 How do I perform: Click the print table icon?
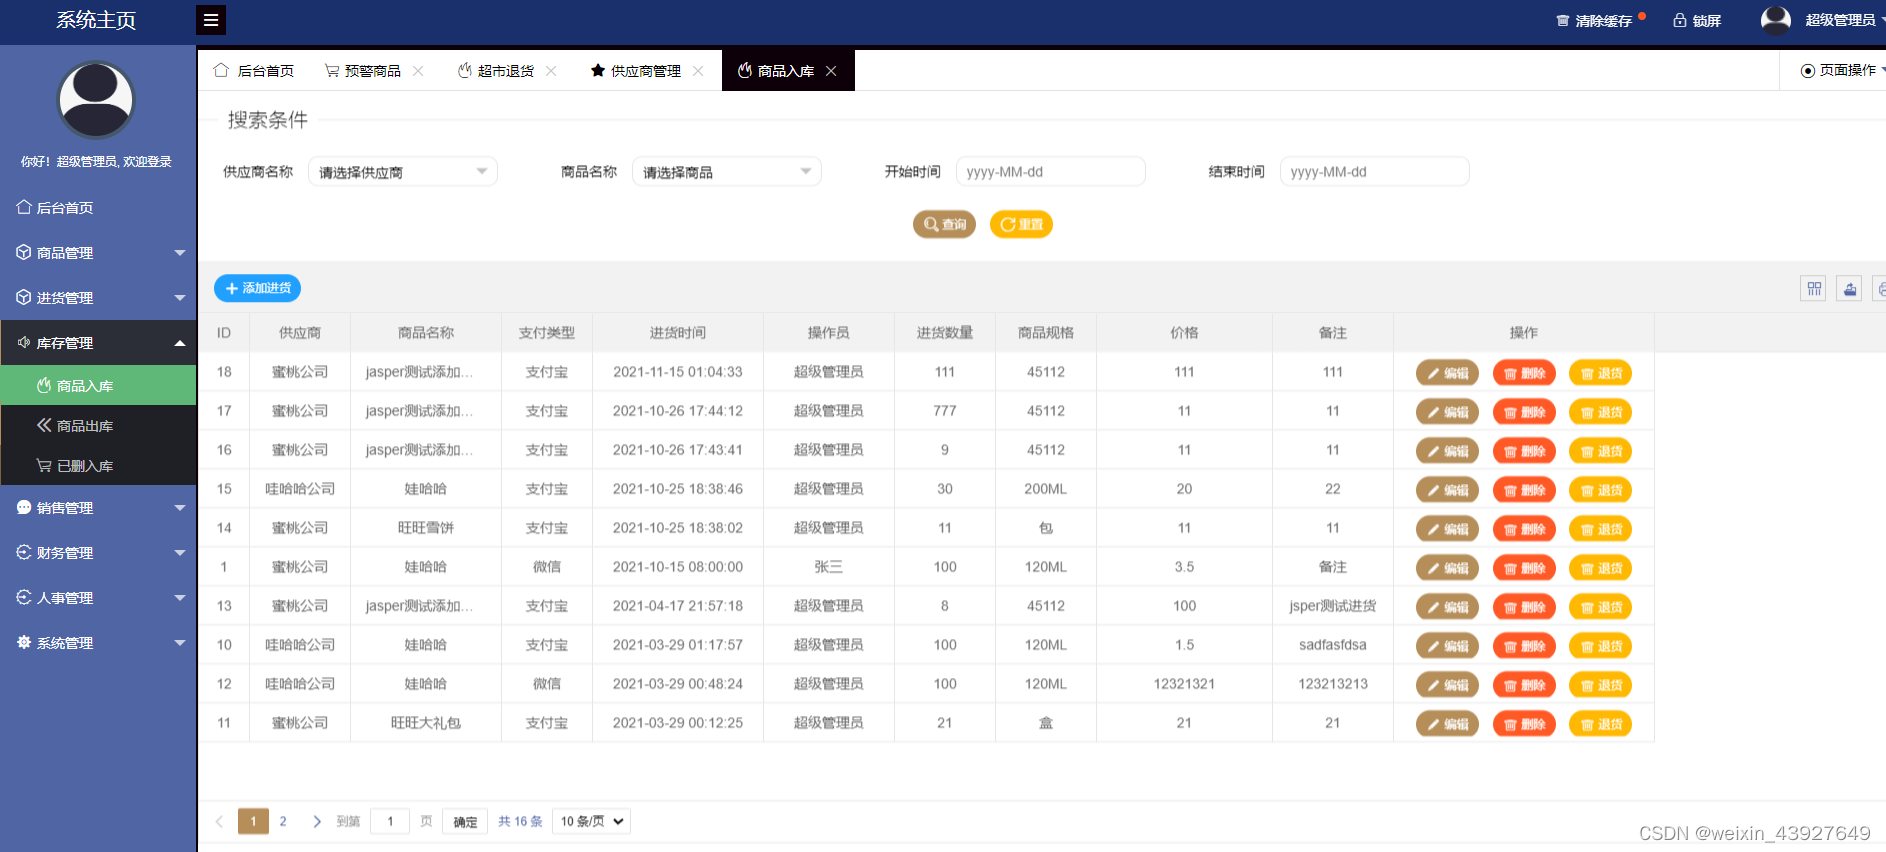[1880, 289]
